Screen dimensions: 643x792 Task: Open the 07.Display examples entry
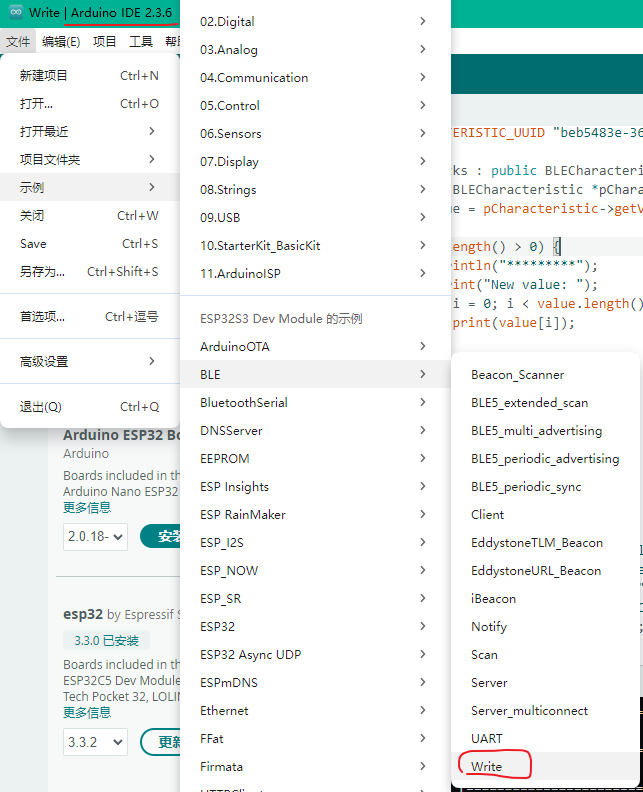click(x=315, y=162)
